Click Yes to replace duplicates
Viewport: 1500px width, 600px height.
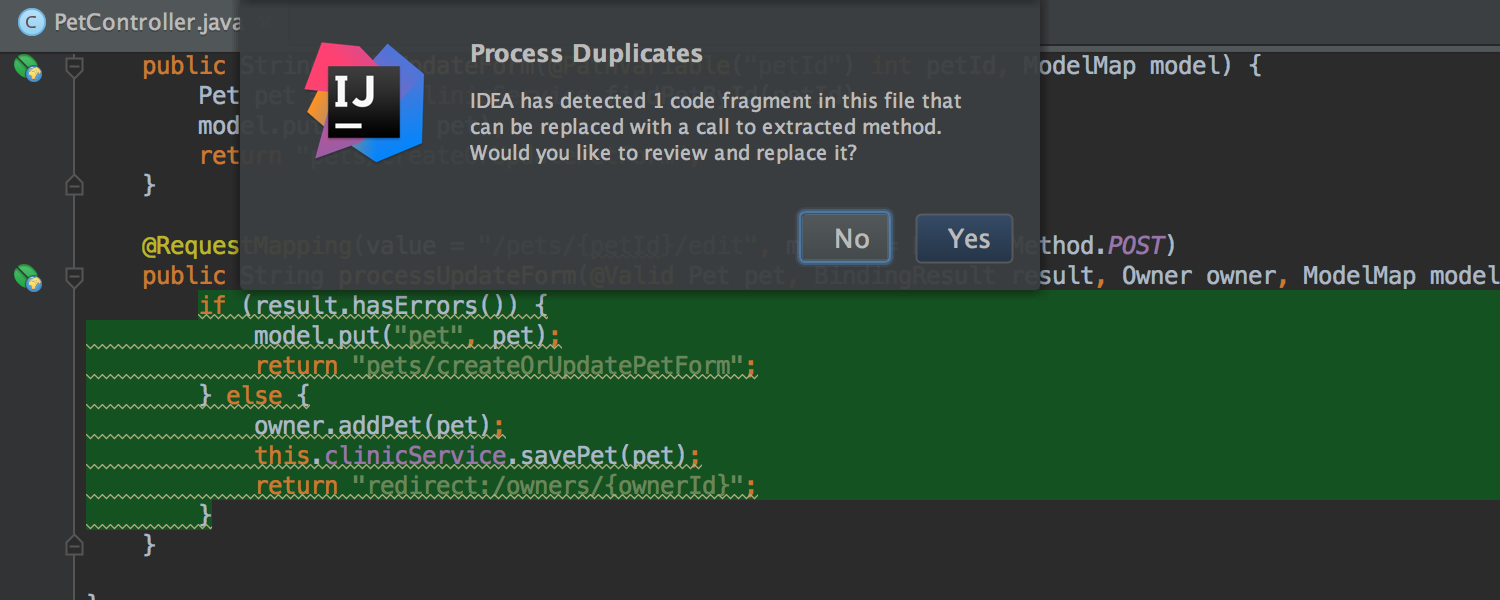coord(964,238)
